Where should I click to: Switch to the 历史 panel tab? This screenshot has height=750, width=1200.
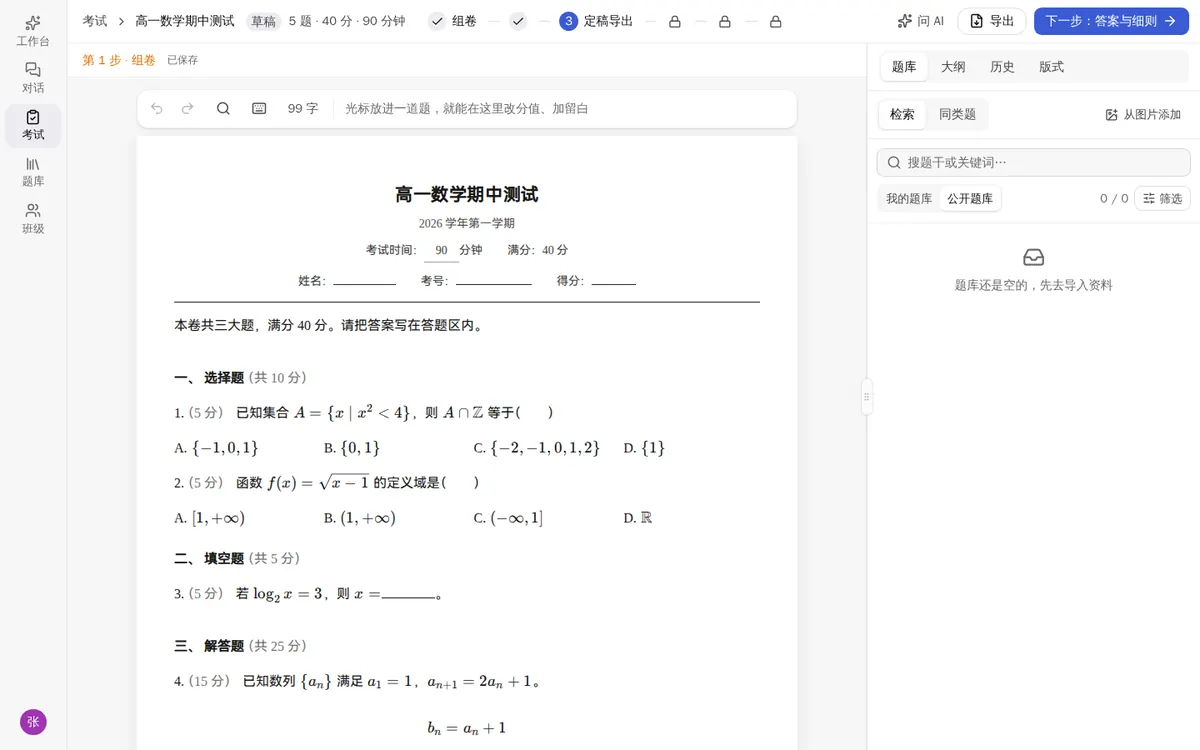pos(1002,67)
